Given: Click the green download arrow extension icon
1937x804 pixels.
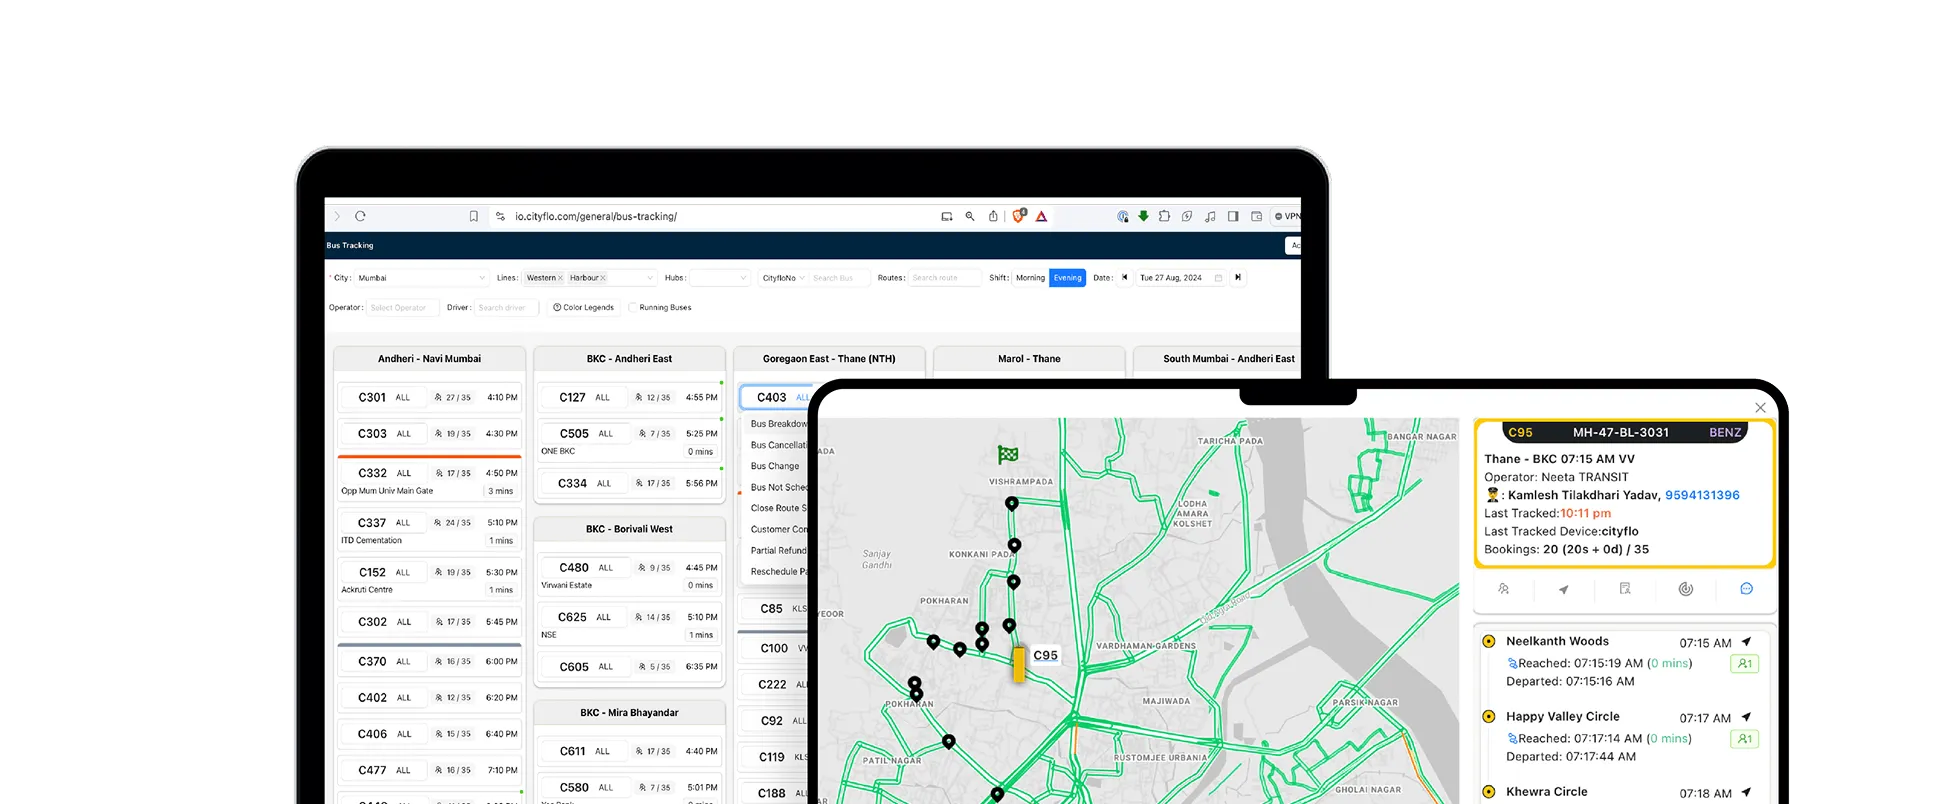Looking at the screenshot, I should pyautogui.click(x=1143, y=216).
